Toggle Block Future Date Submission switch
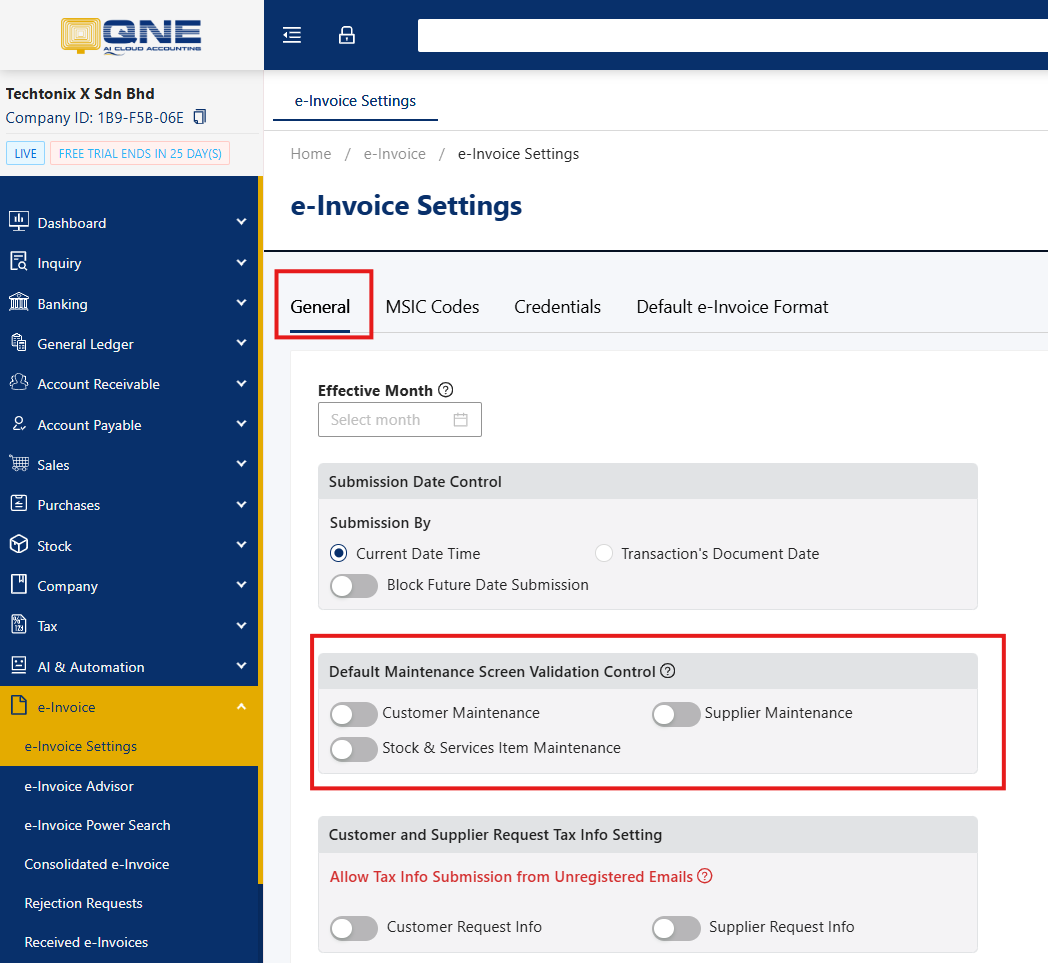1048x963 pixels. [x=354, y=585]
